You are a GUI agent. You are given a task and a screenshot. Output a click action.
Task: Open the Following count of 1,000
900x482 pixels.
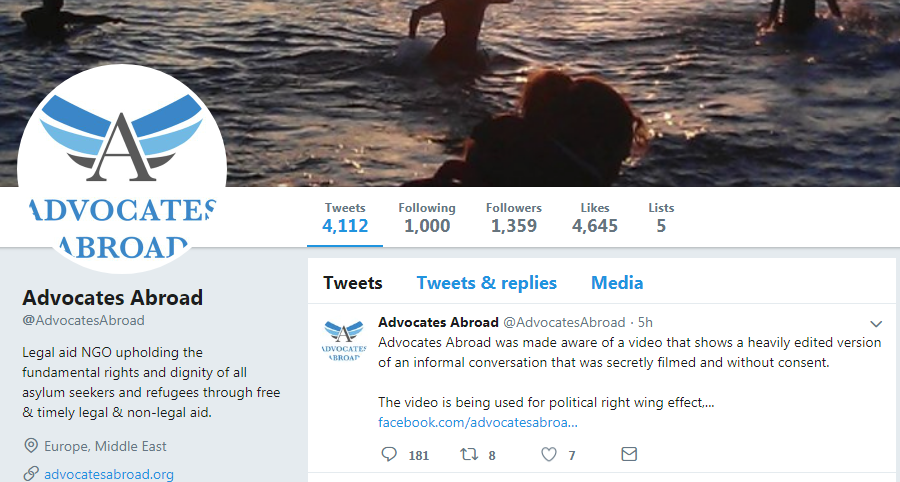tap(427, 217)
